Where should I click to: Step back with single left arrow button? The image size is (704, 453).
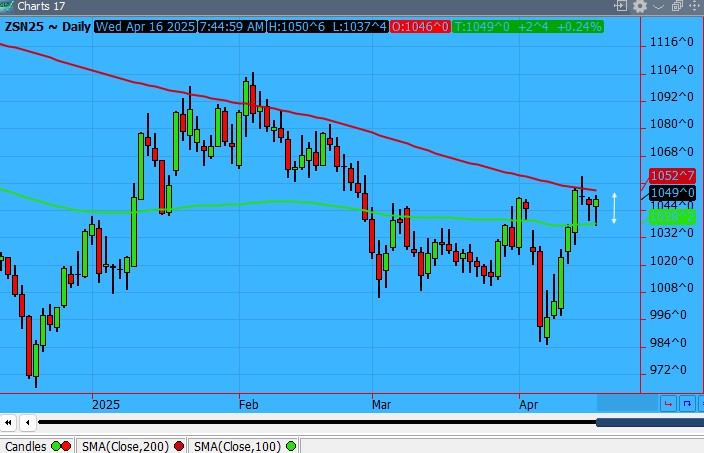tap(27, 422)
